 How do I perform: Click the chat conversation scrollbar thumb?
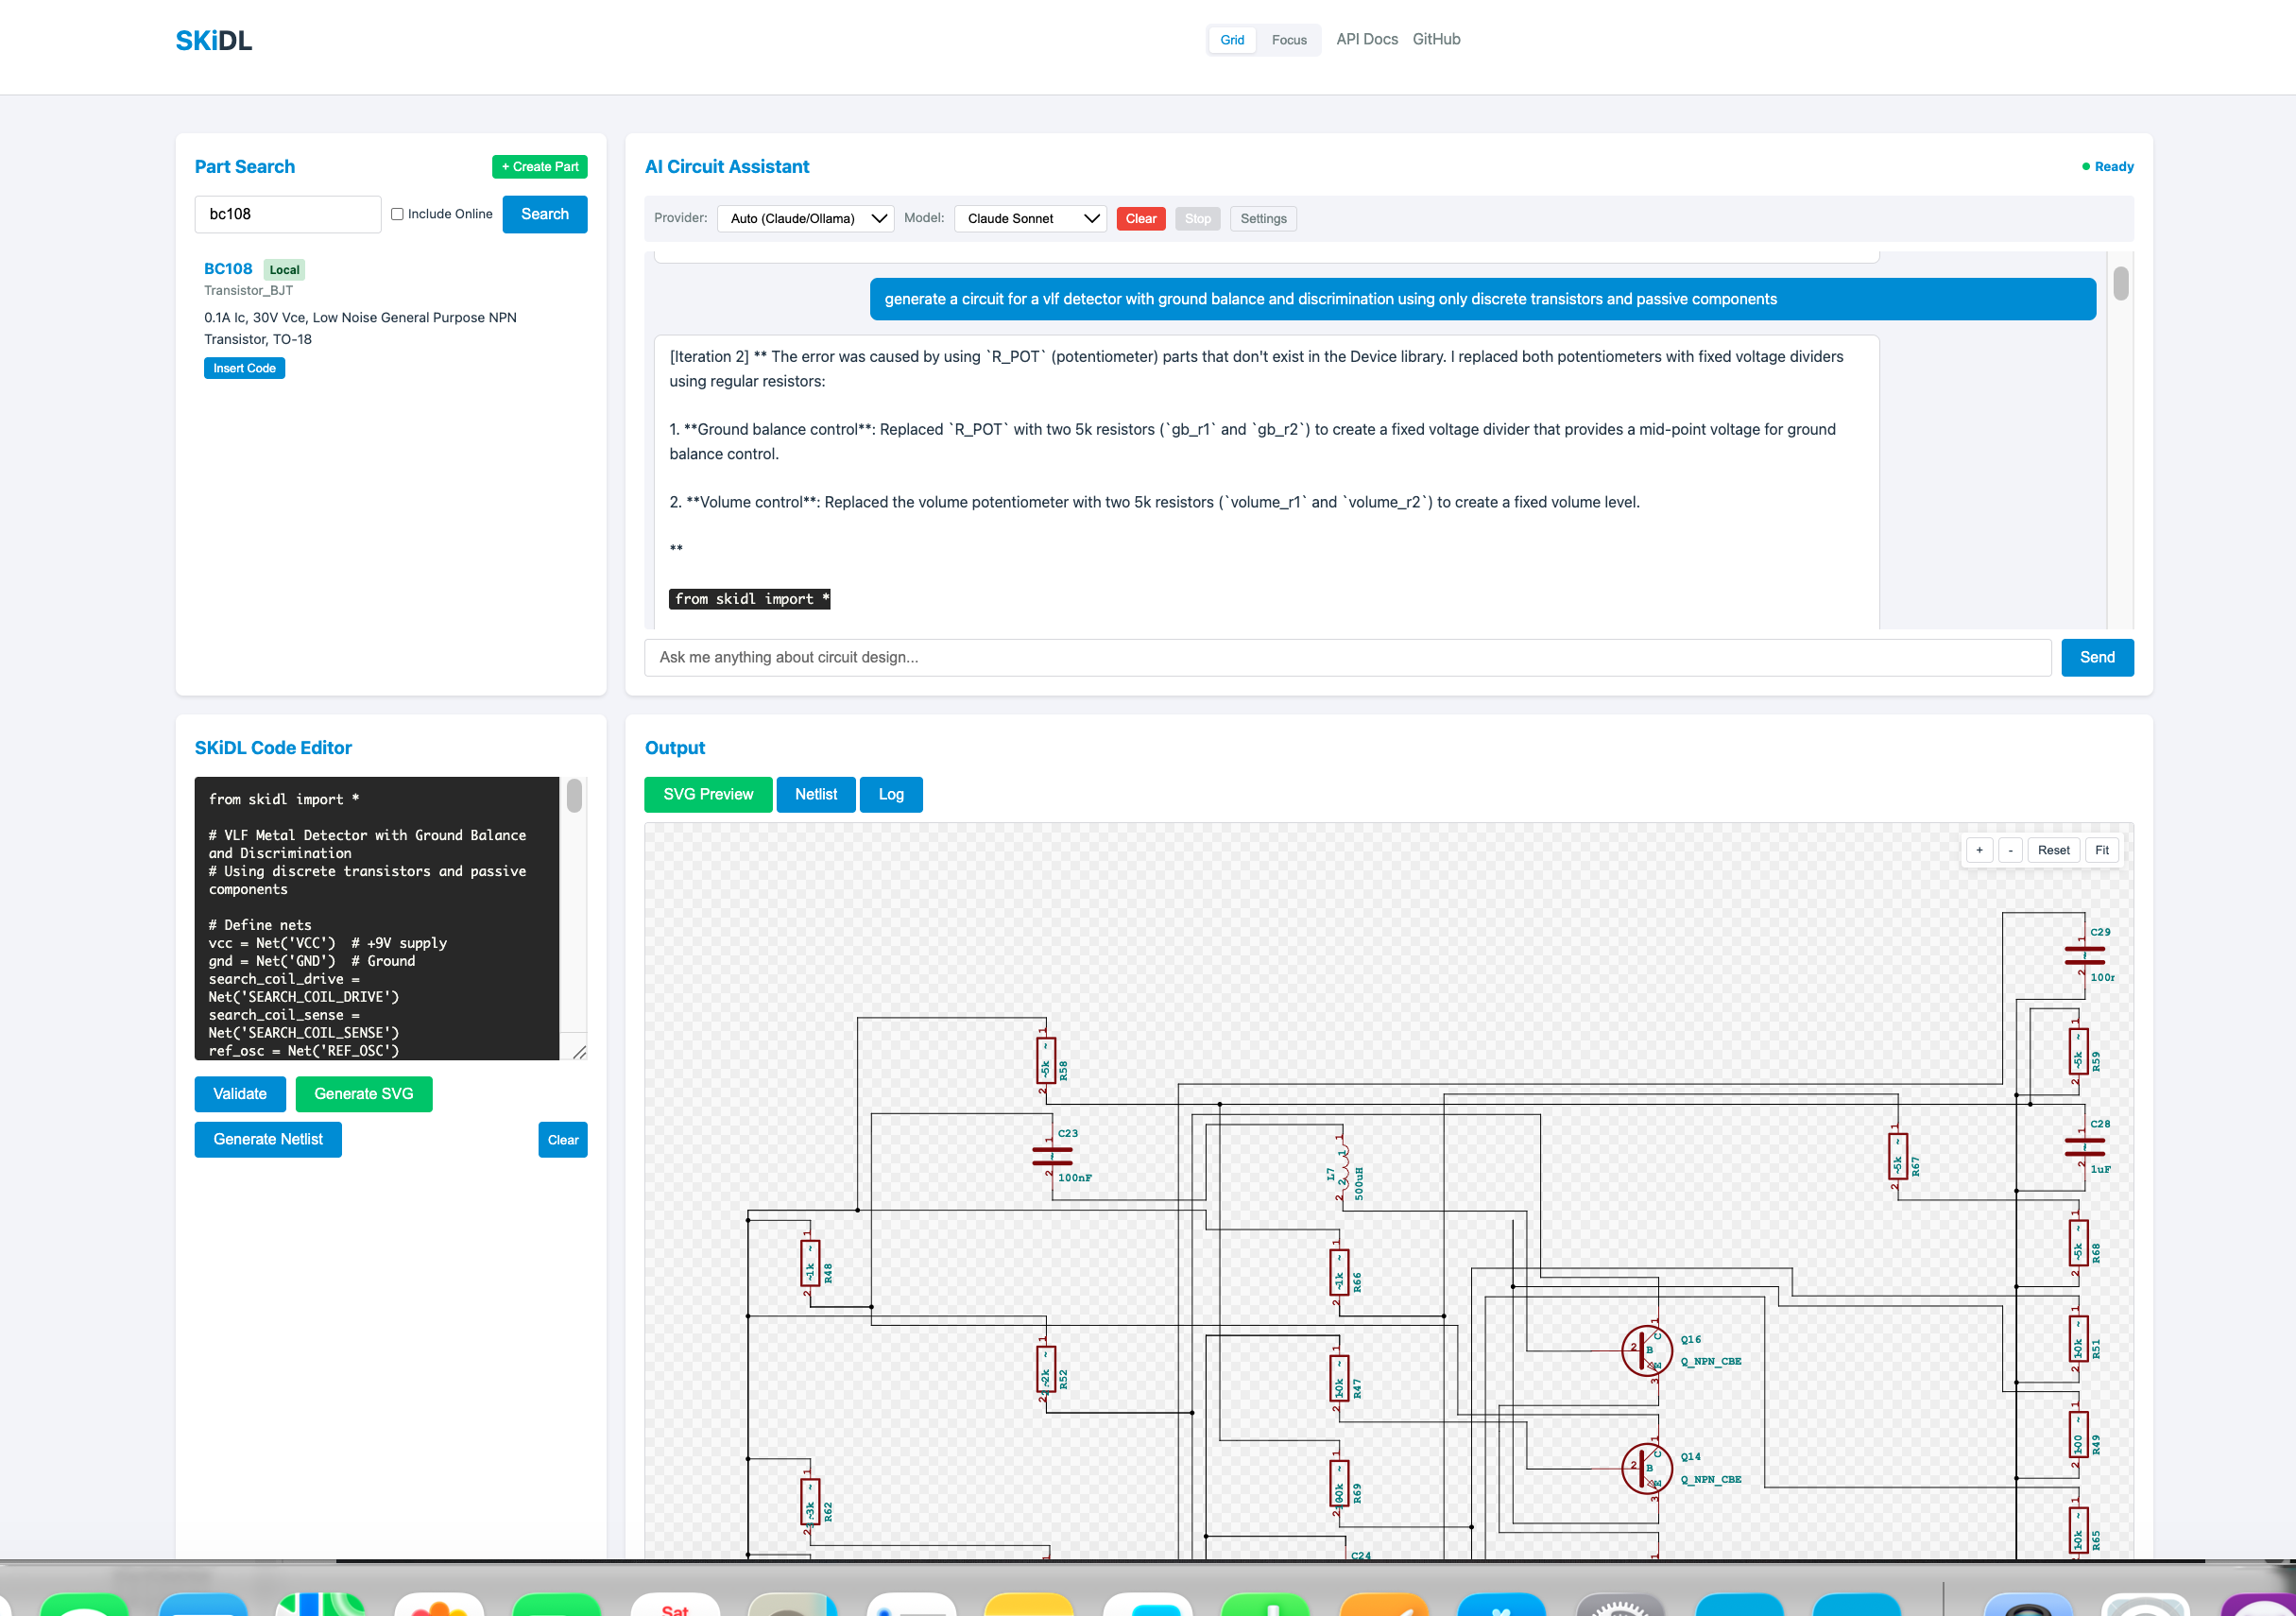coord(2120,284)
